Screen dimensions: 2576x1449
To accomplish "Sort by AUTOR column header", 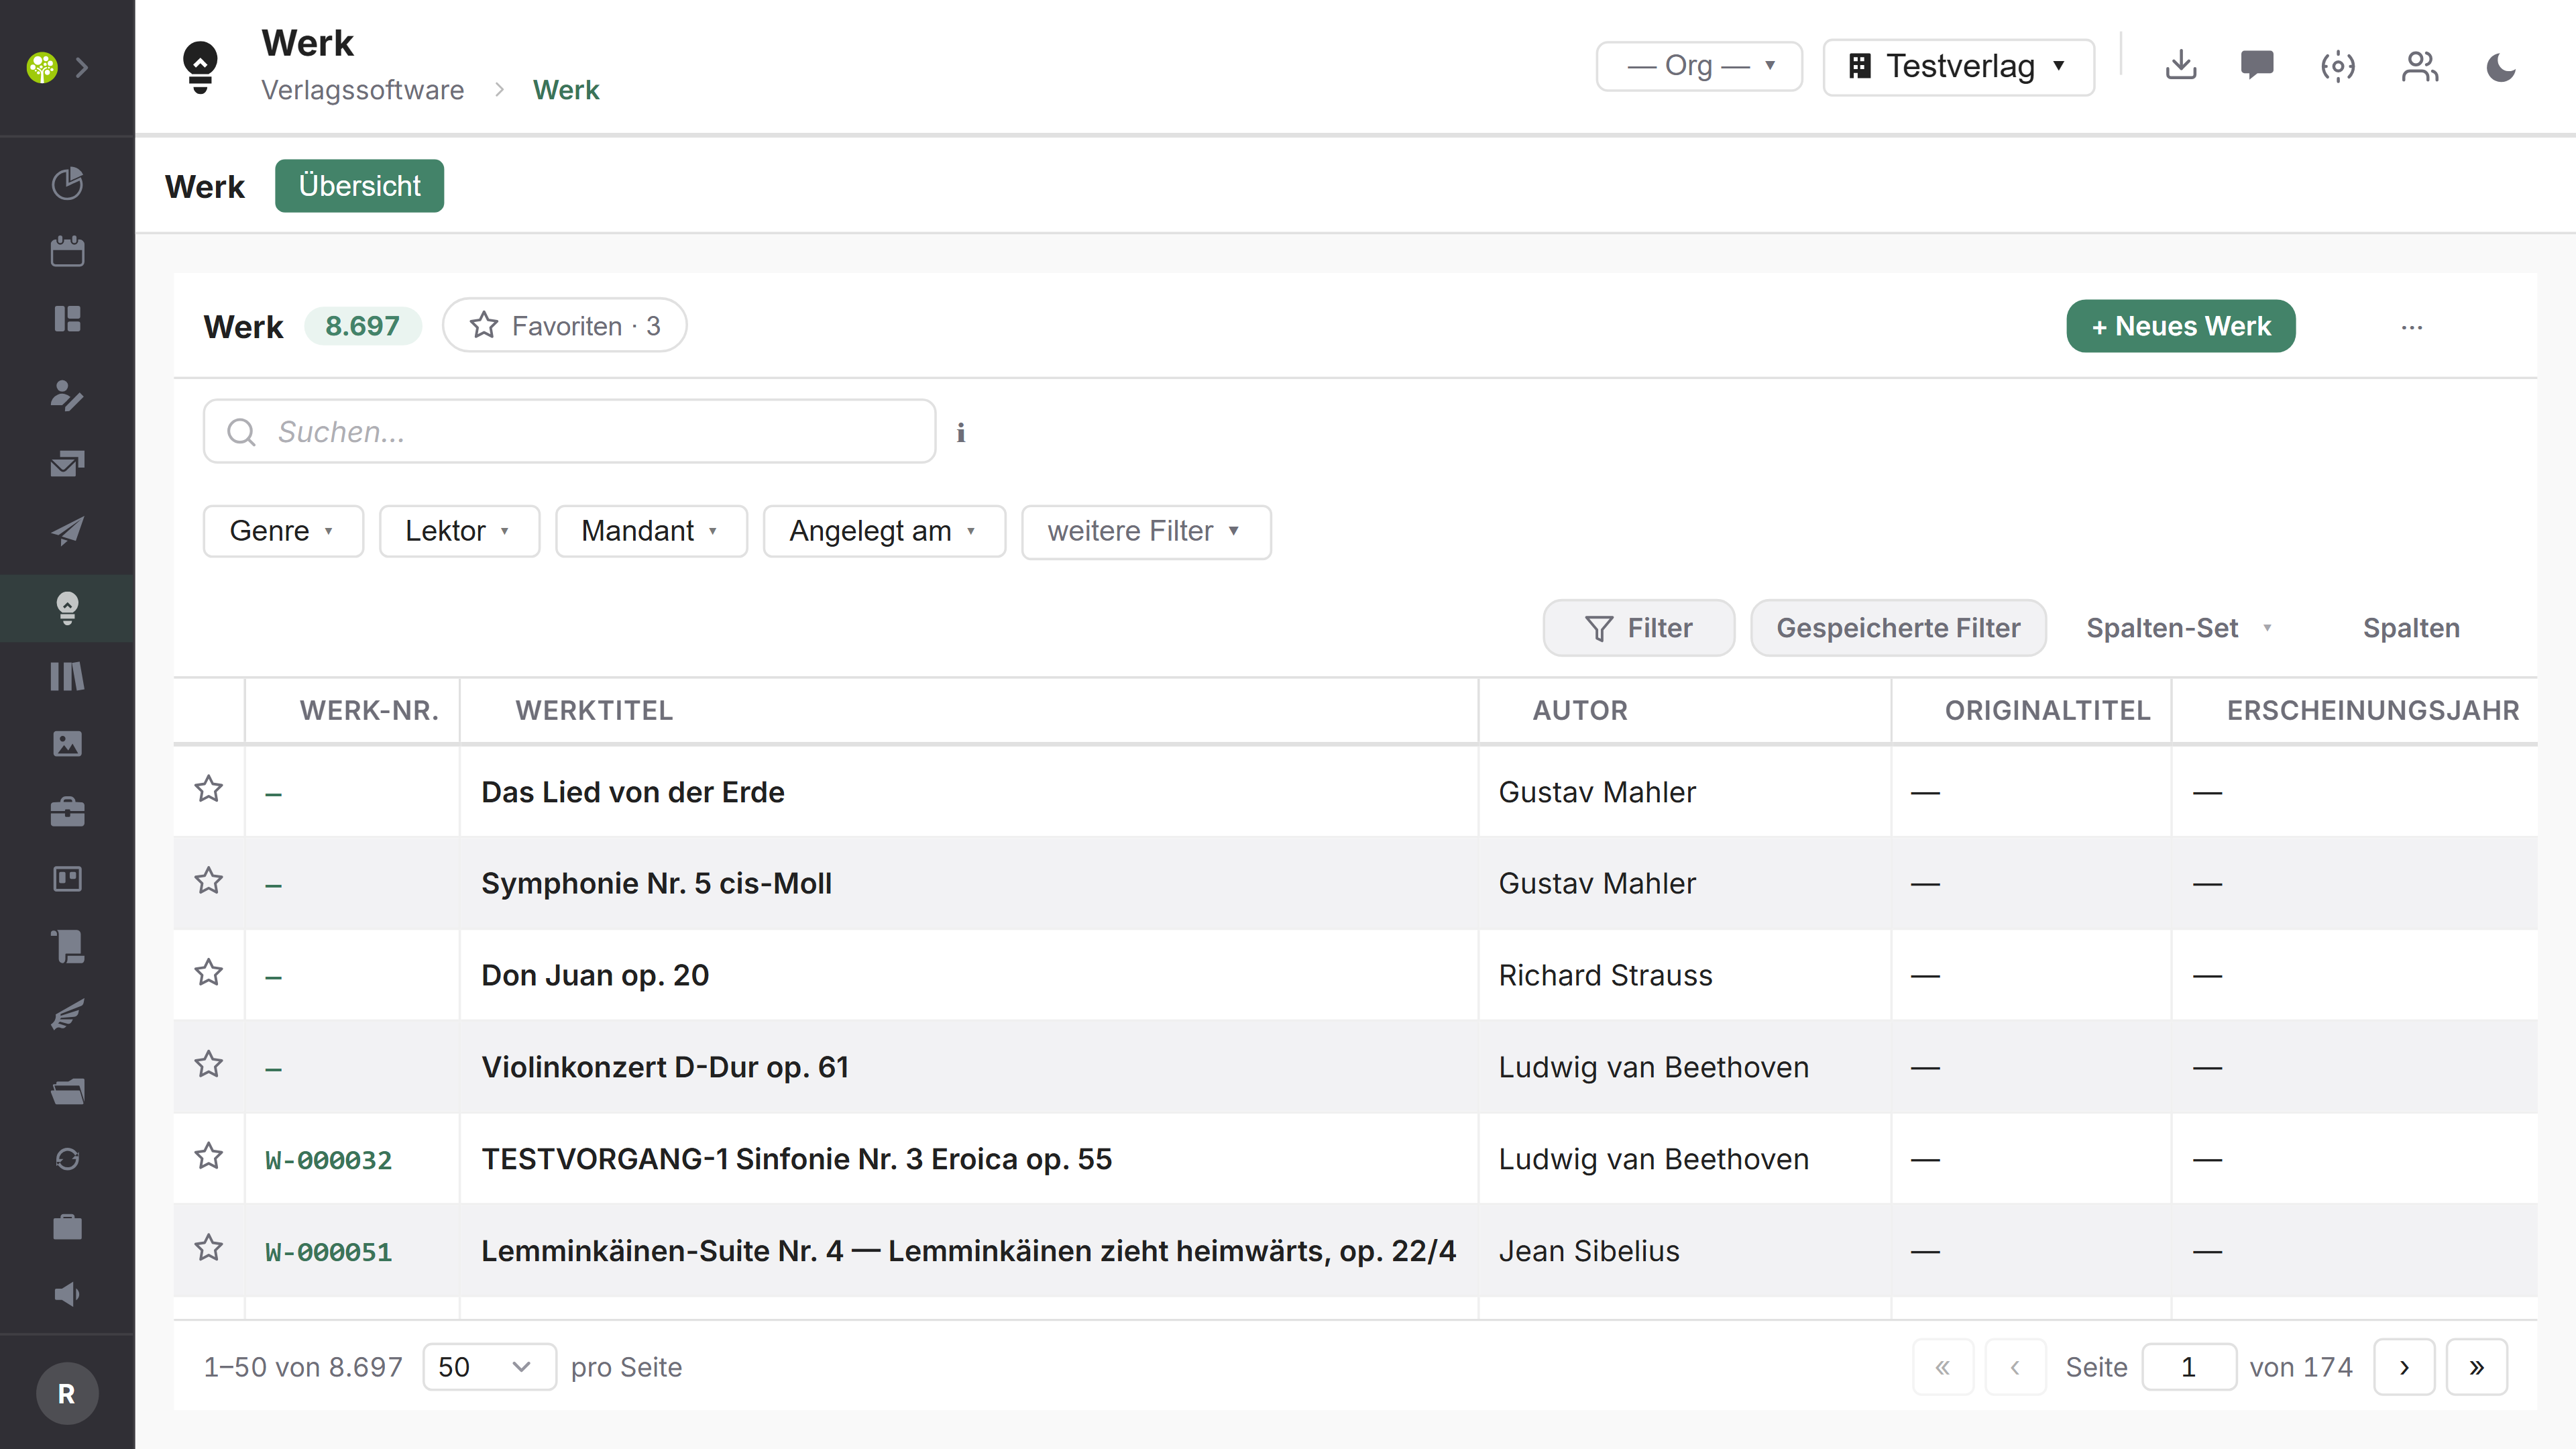I will 1580,710.
